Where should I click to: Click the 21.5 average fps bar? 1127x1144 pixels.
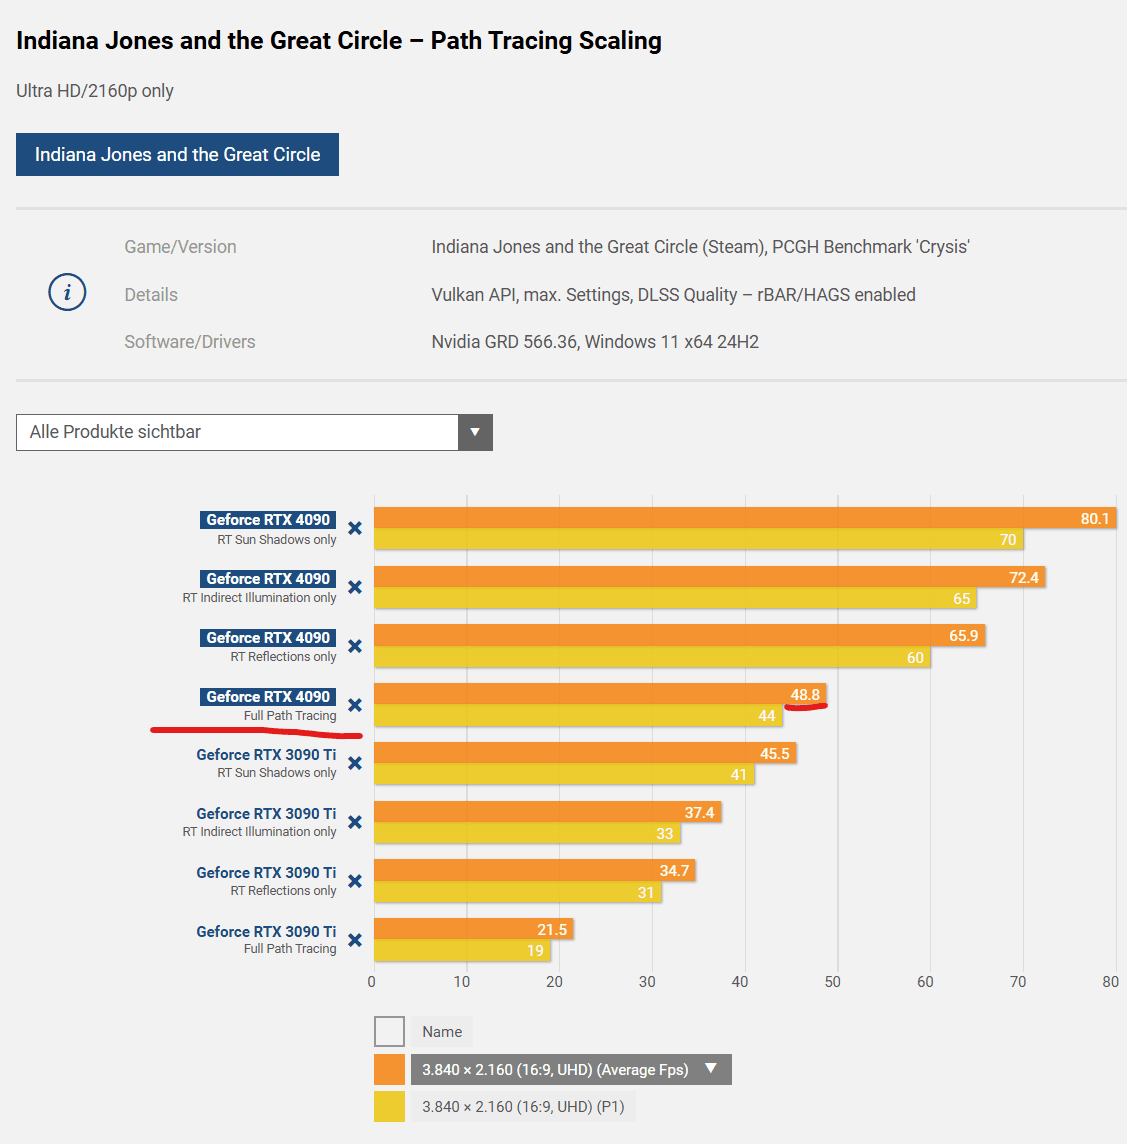473,930
